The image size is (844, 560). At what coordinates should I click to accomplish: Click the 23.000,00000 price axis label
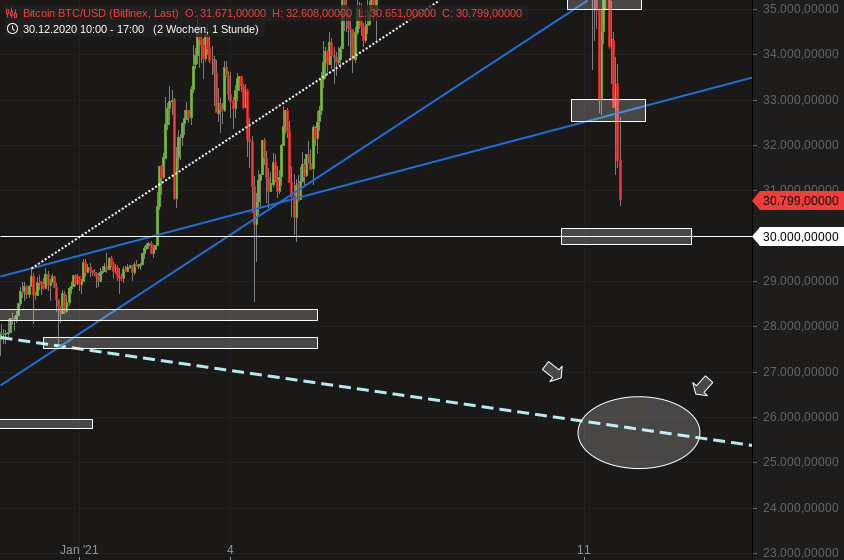tap(800, 553)
